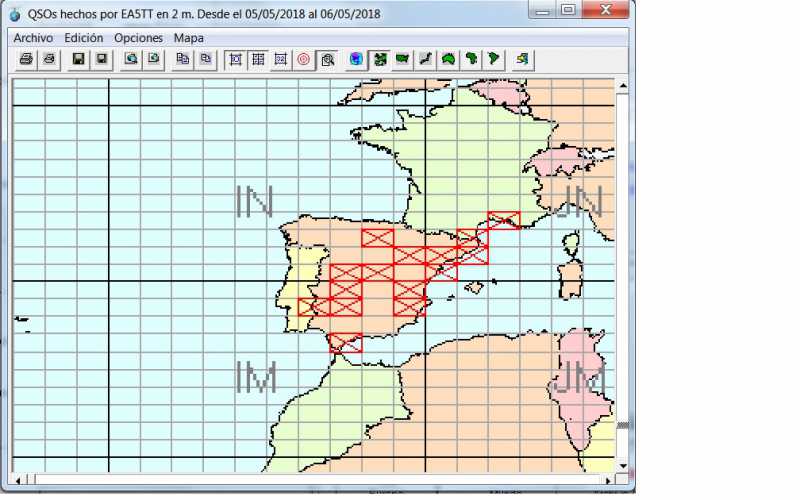Image resolution: width=800 pixels, height=500 pixels.
Task: Toggle the grid square outline icon
Action: (235, 59)
